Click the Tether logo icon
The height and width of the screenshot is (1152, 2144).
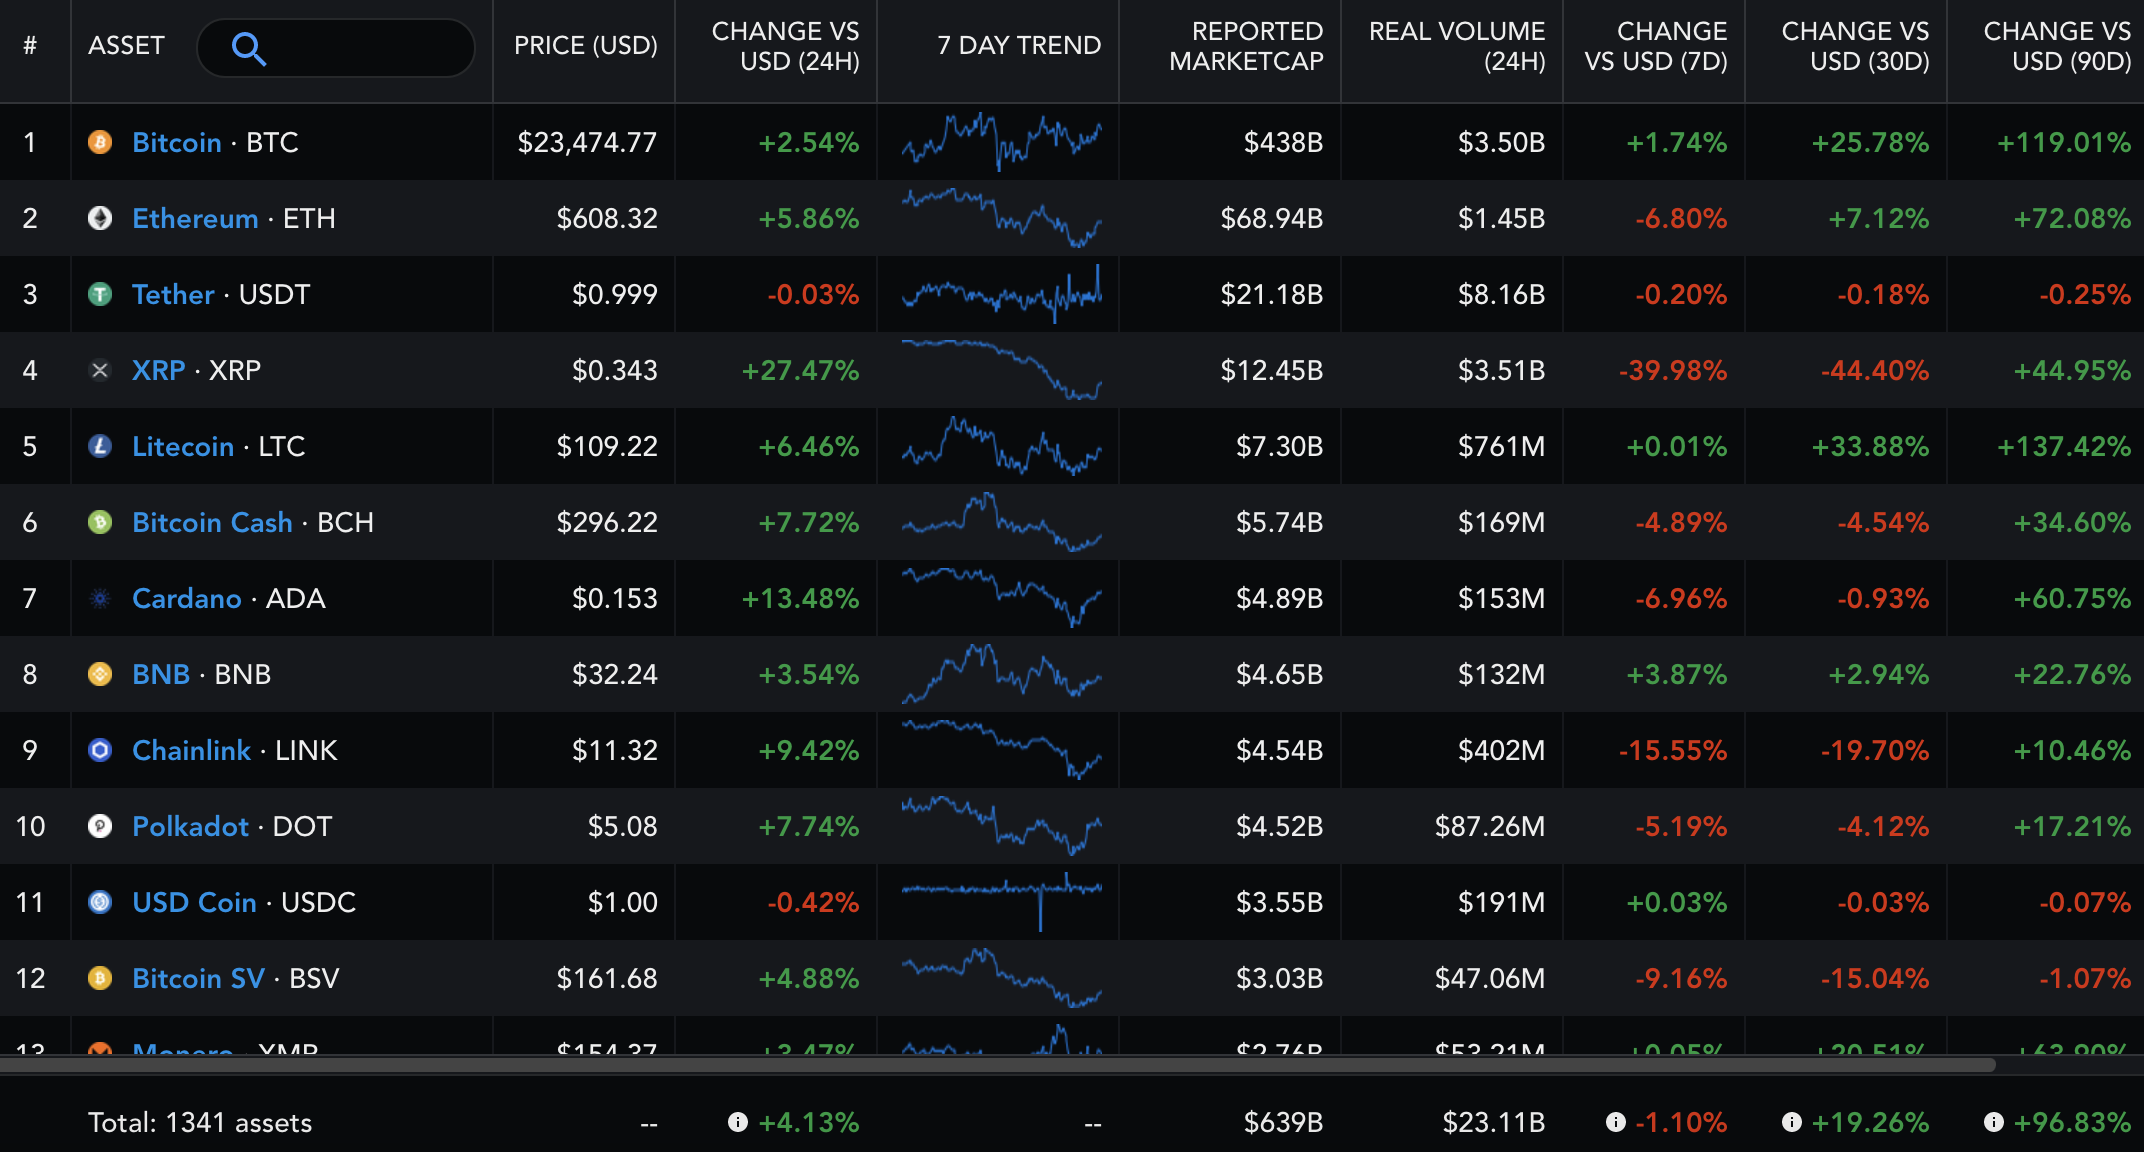click(x=100, y=294)
